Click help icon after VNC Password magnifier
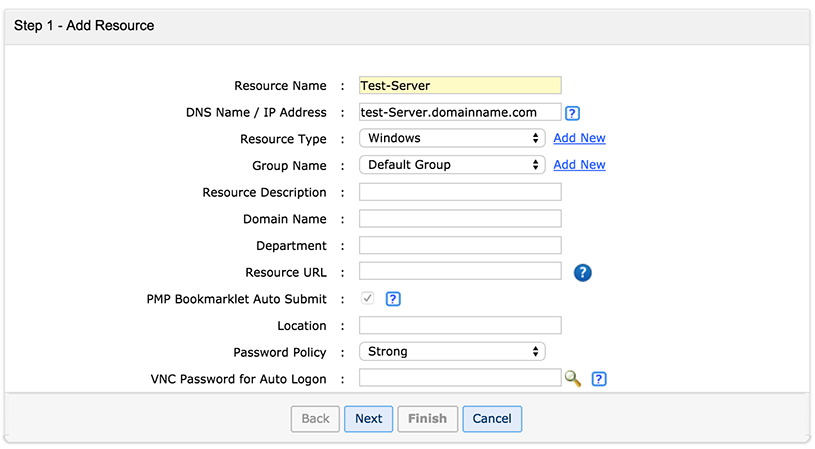Viewport: 815px width, 449px height. point(599,379)
